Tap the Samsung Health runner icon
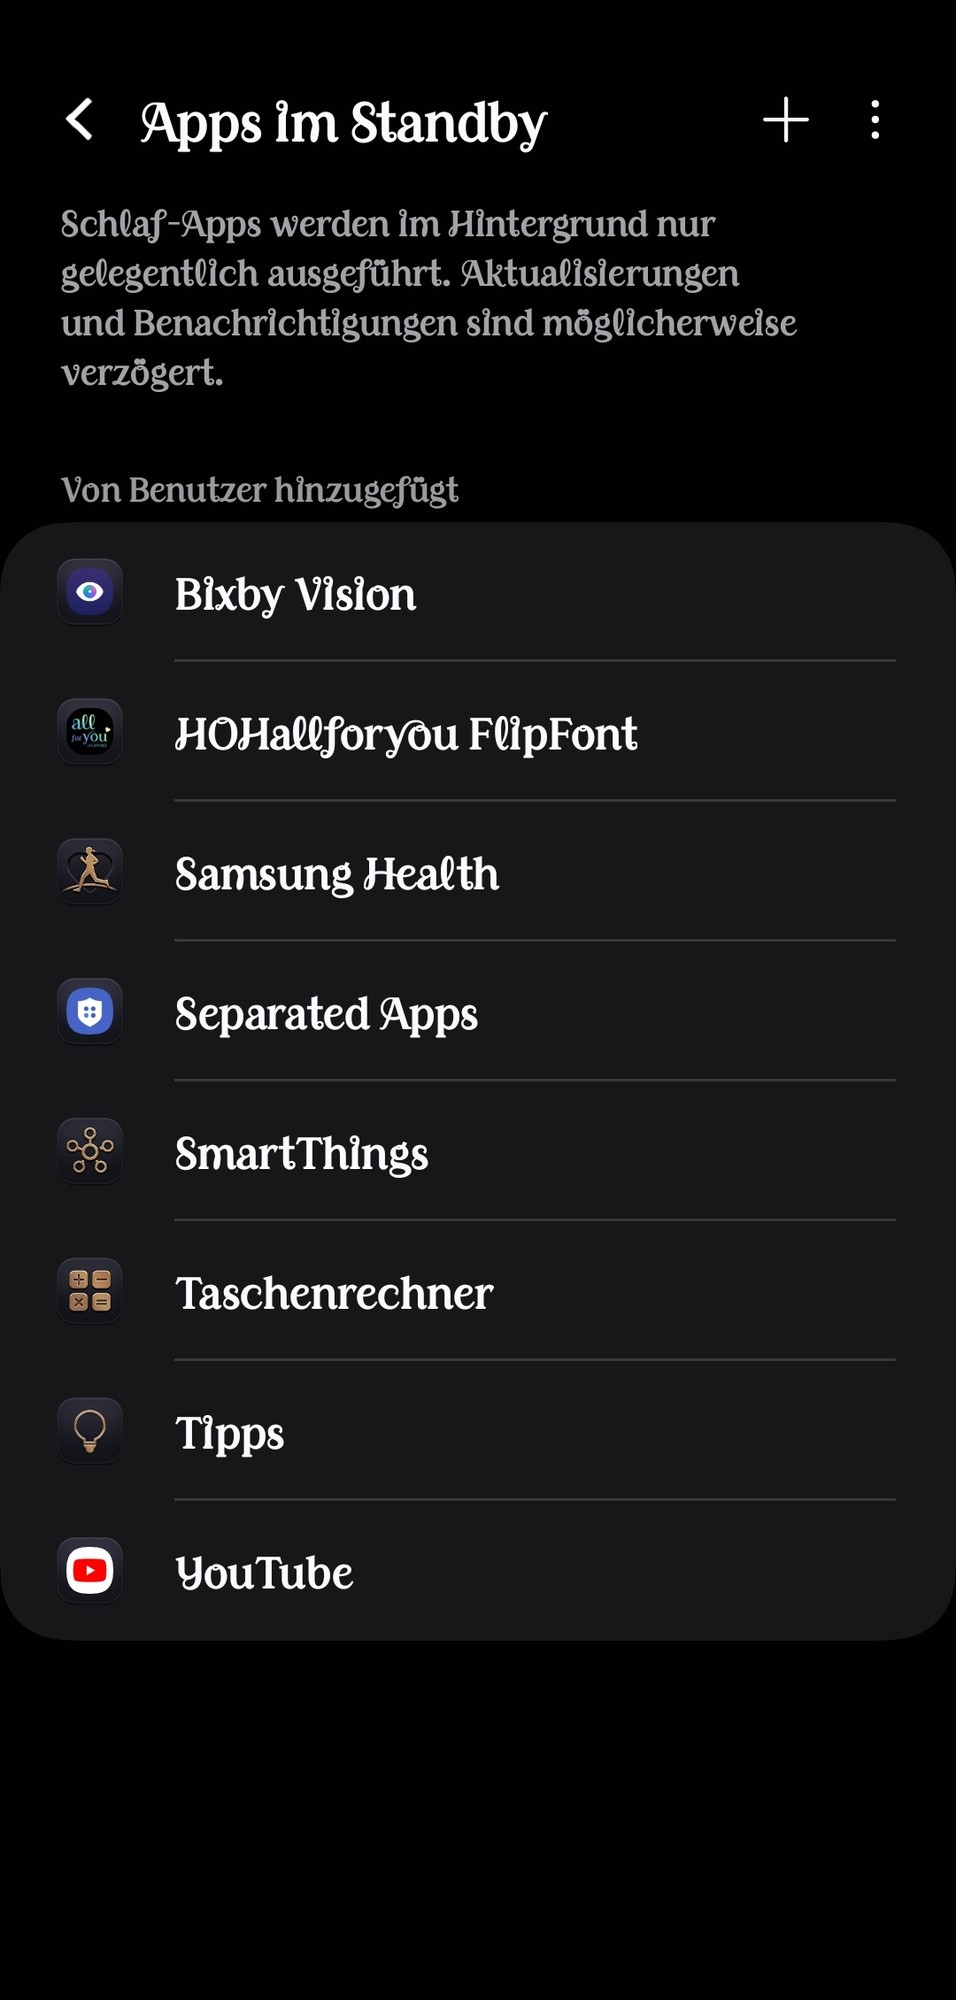This screenshot has height=2000, width=956. point(90,872)
